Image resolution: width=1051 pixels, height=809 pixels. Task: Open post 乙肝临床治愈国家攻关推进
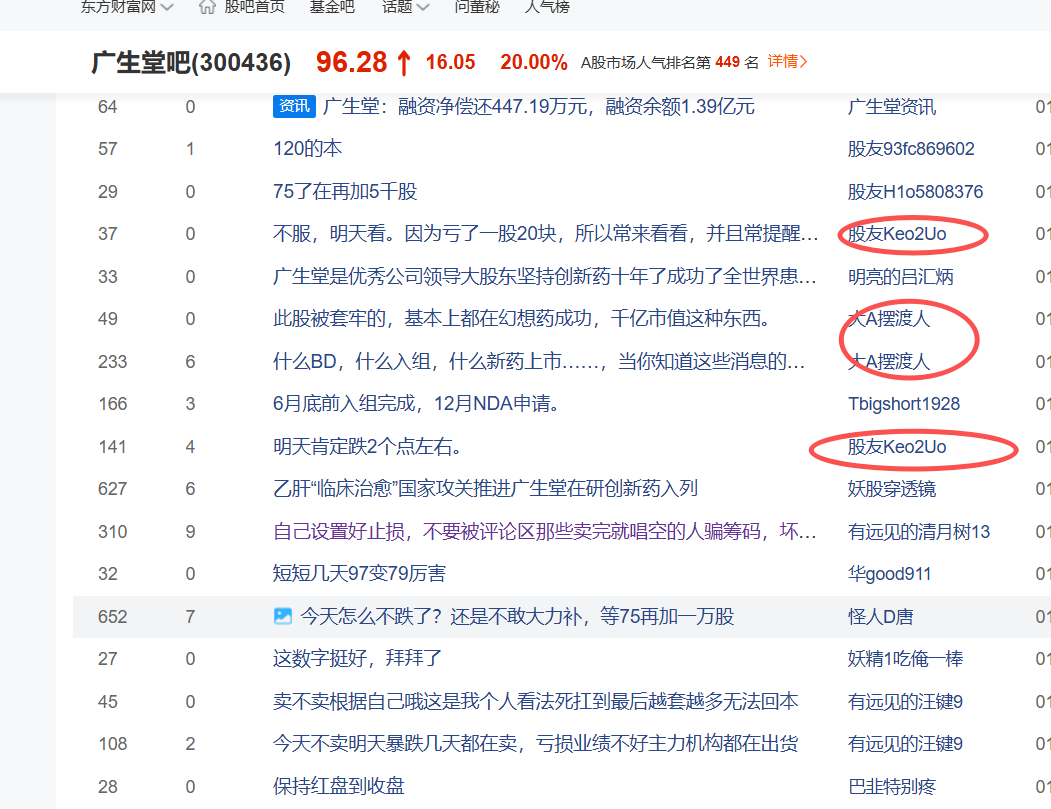[x=485, y=489]
